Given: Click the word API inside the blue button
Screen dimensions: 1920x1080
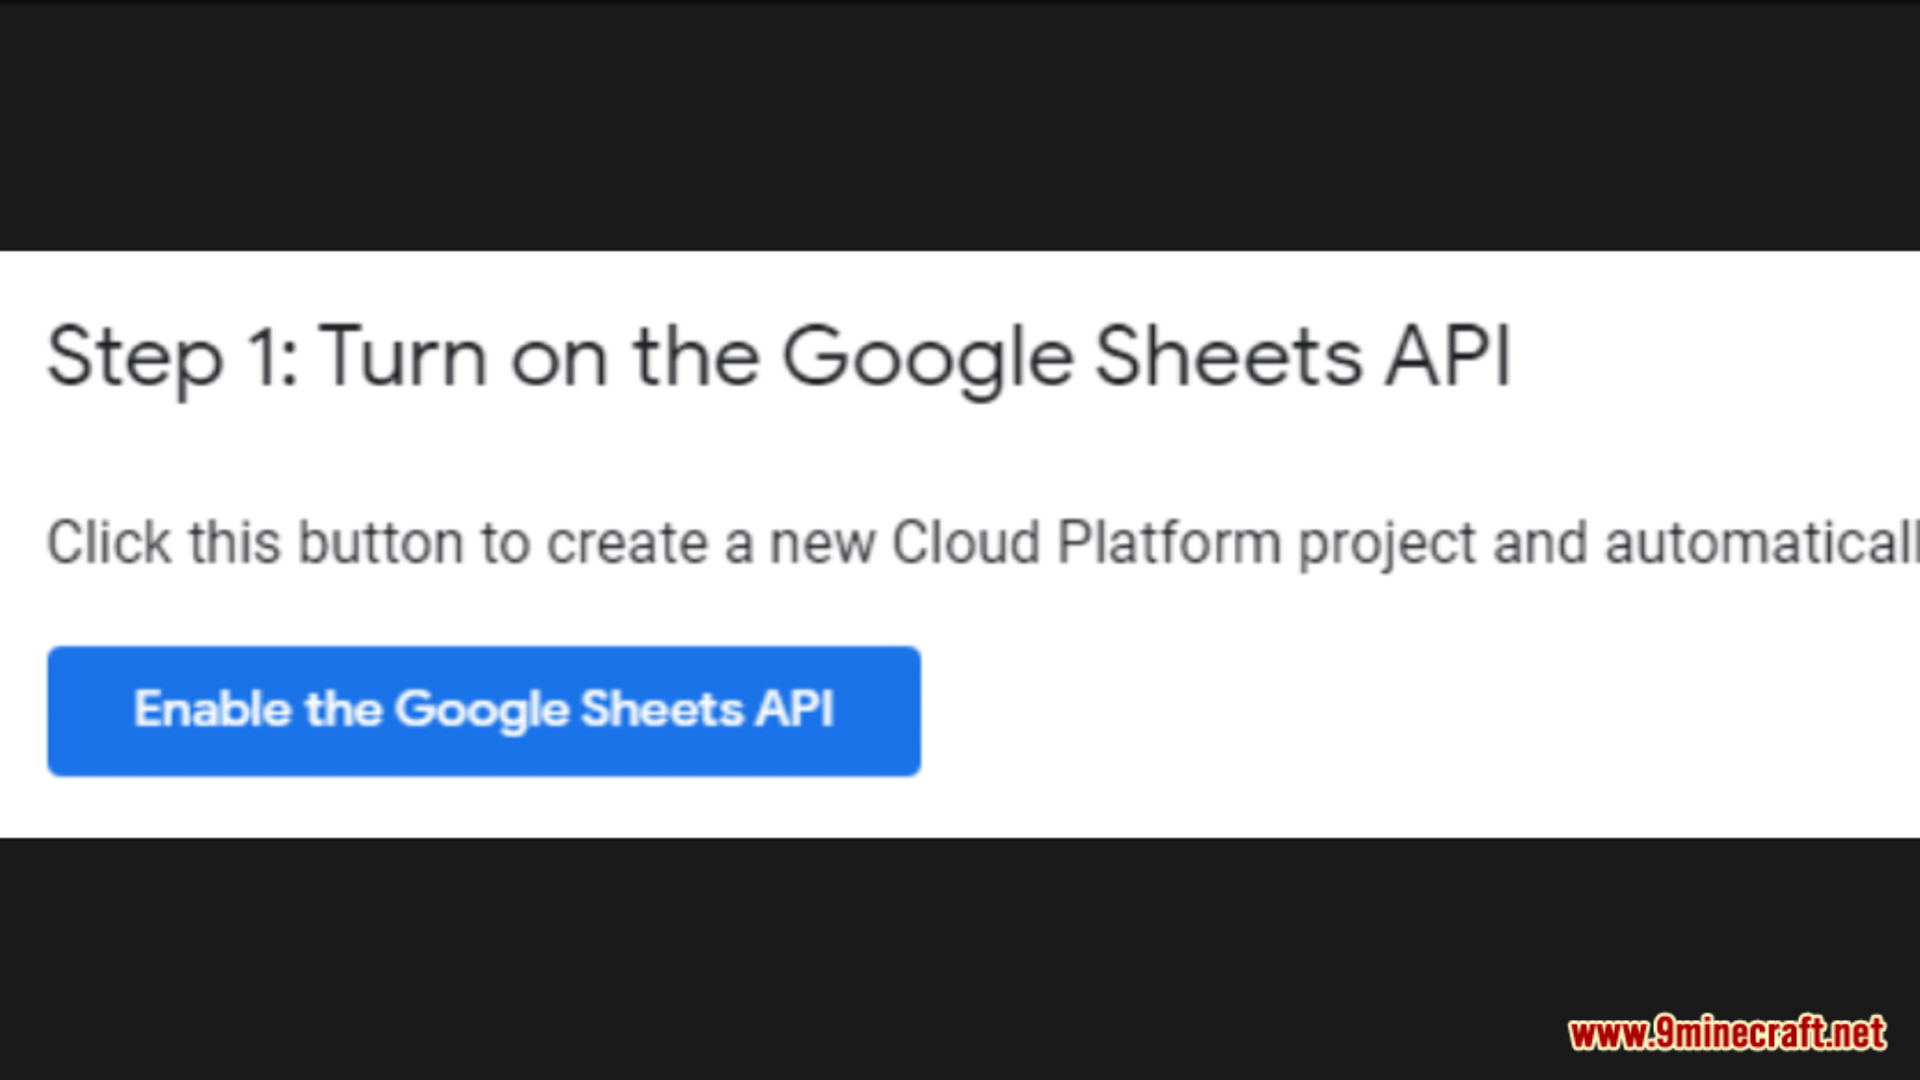Looking at the screenshot, I should coord(795,709).
